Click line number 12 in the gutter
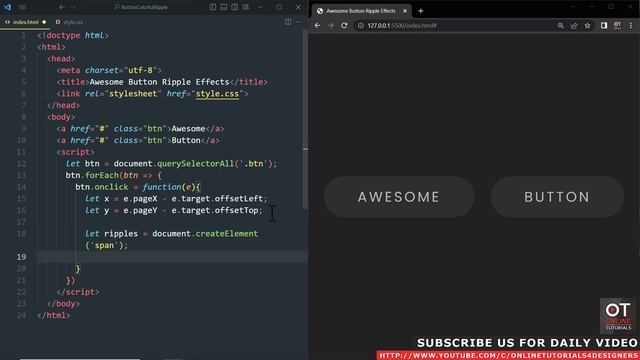 [22, 164]
